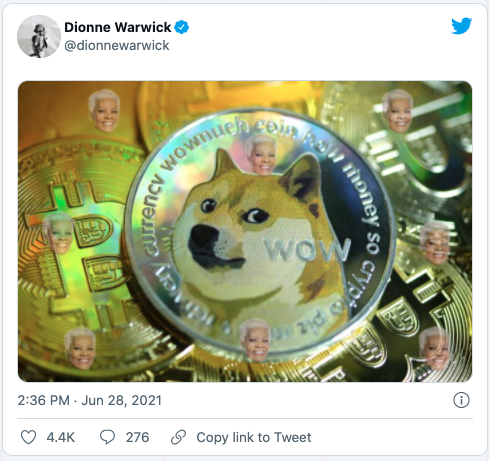The height and width of the screenshot is (461, 490).
Task: Click the Doge dog's black nose in the image
Action: pos(204,243)
